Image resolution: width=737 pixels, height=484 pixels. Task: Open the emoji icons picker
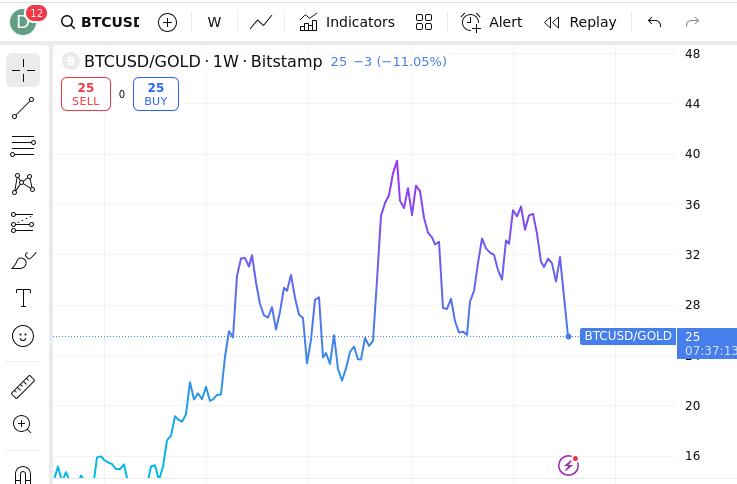coord(23,336)
